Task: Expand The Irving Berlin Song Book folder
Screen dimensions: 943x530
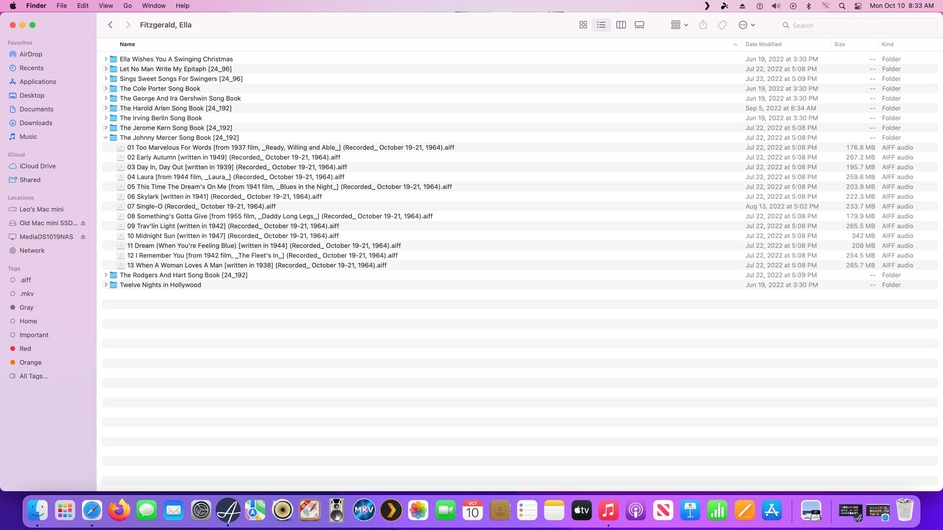Action: point(106,118)
